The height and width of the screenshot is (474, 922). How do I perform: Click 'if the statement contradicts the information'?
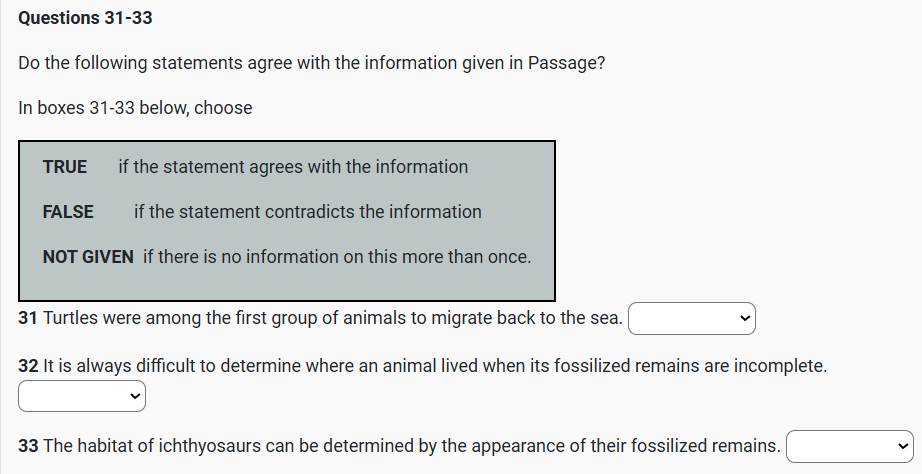308,212
